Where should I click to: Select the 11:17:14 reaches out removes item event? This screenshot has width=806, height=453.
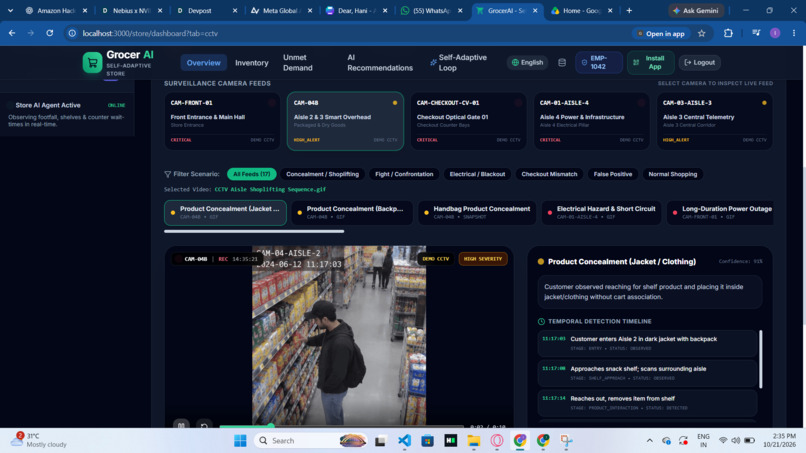pyautogui.click(x=647, y=403)
